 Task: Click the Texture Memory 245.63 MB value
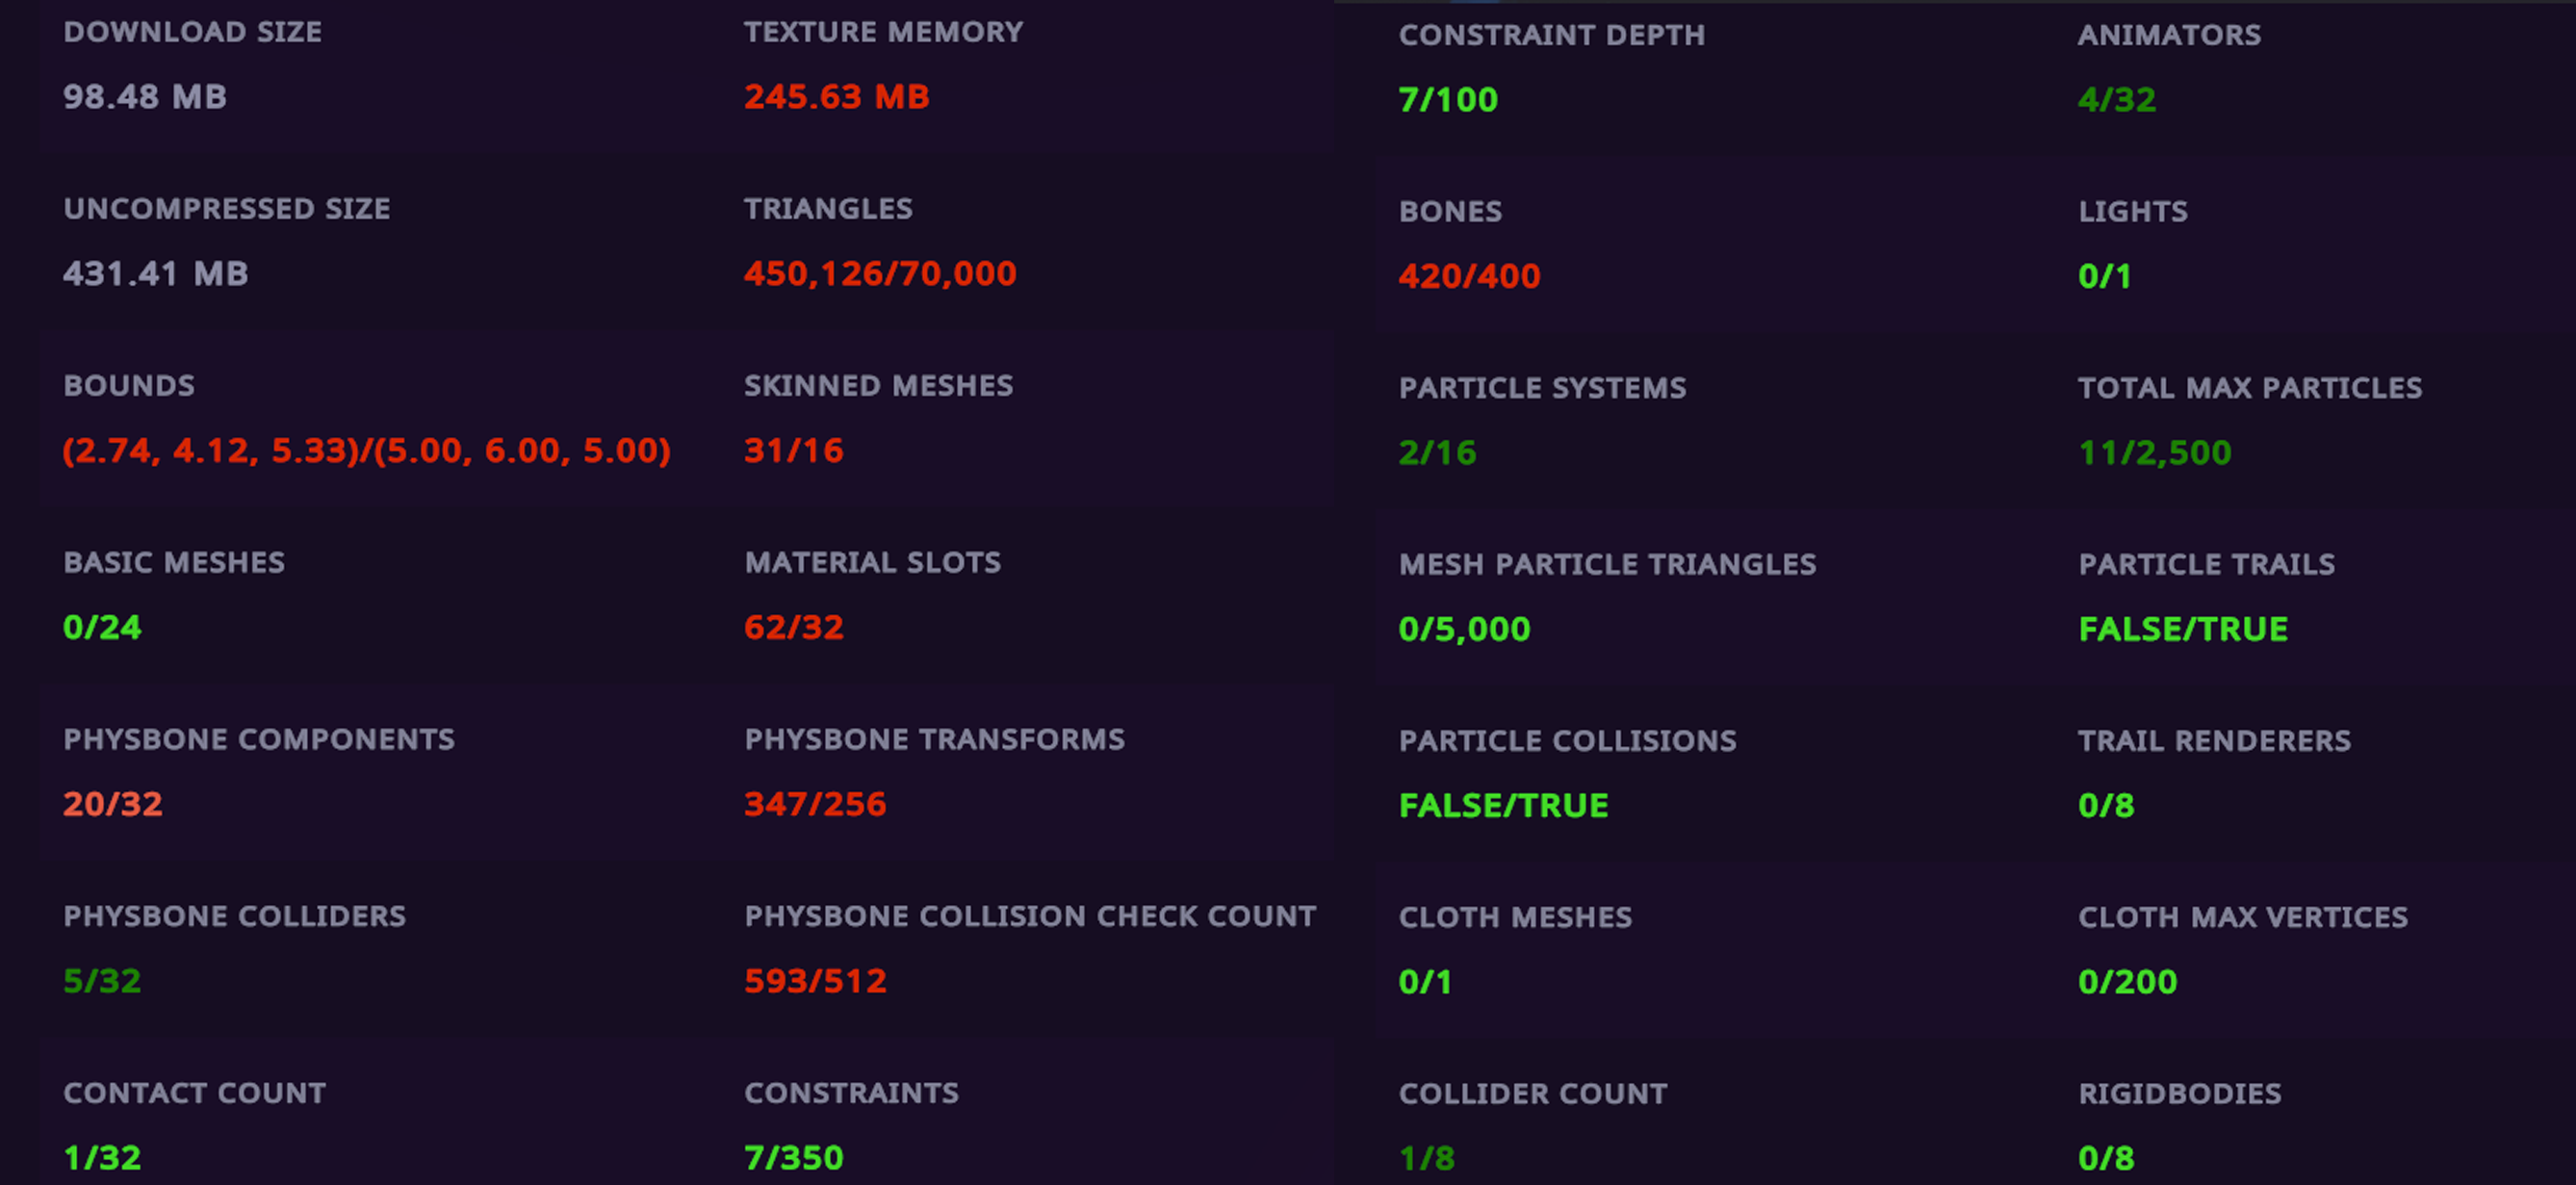[x=836, y=97]
